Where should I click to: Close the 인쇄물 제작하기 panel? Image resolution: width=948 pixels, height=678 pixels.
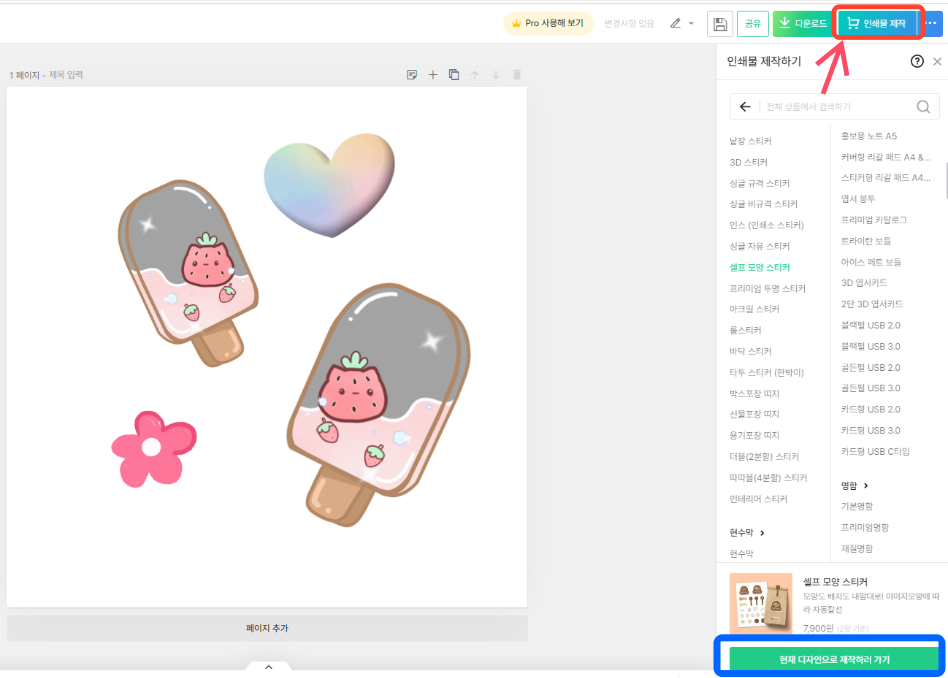point(937,61)
